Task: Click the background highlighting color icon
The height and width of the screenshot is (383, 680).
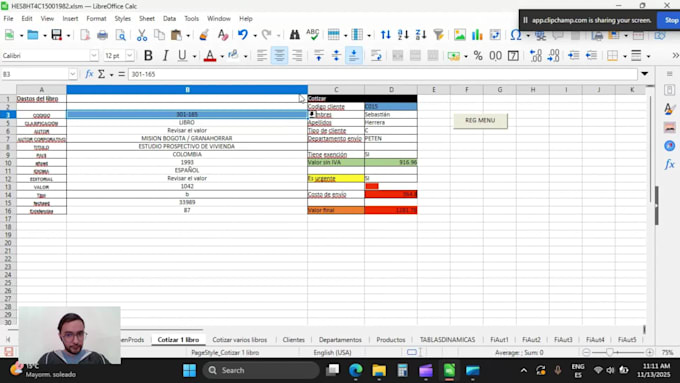Action: 233,55
